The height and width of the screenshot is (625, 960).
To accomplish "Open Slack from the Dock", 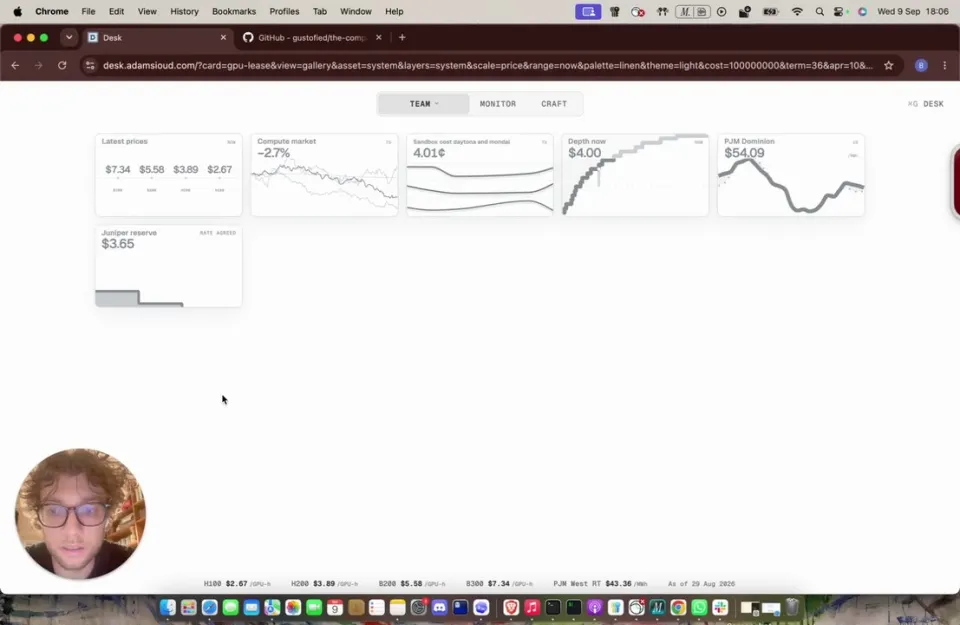I will [x=720, y=607].
